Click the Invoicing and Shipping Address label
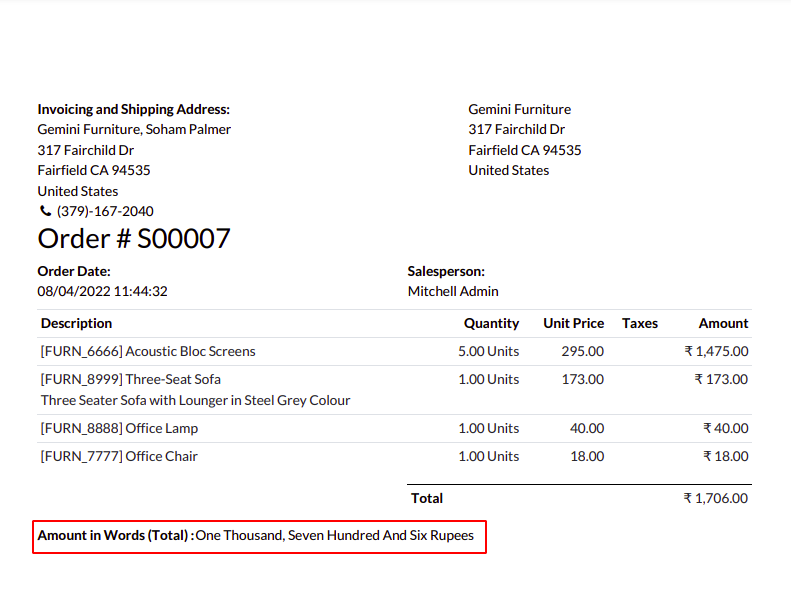The image size is (791, 606). coord(133,109)
